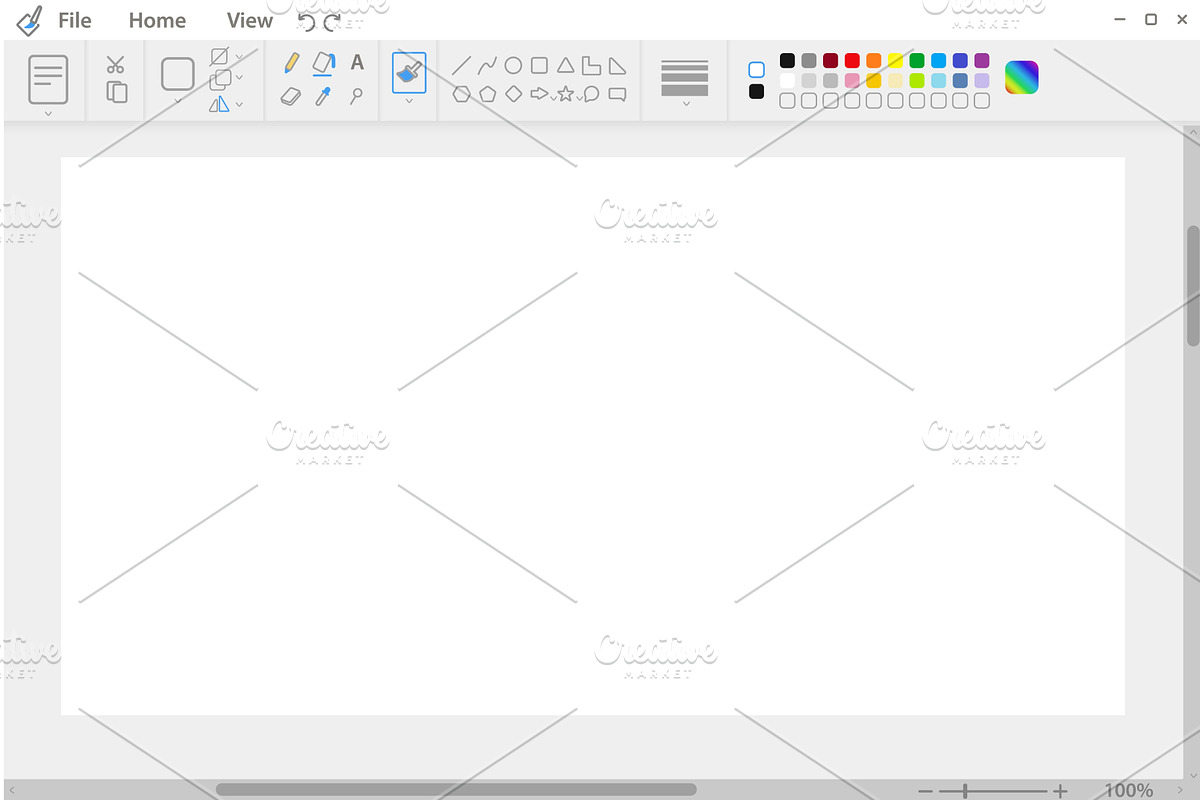Select the Fill bucket tool
1200x800 pixels.
point(323,64)
